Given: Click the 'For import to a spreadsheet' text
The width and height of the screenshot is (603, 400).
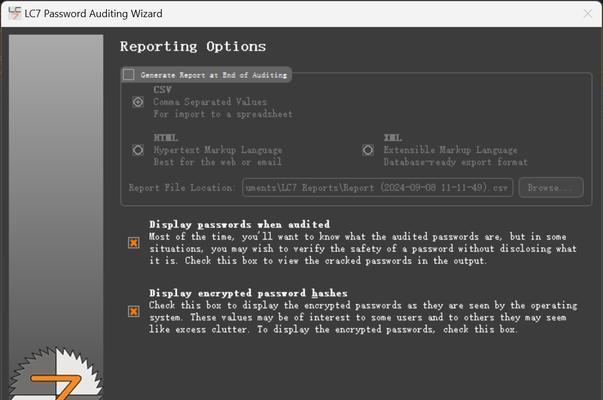Looking at the screenshot, I should tap(223, 114).
